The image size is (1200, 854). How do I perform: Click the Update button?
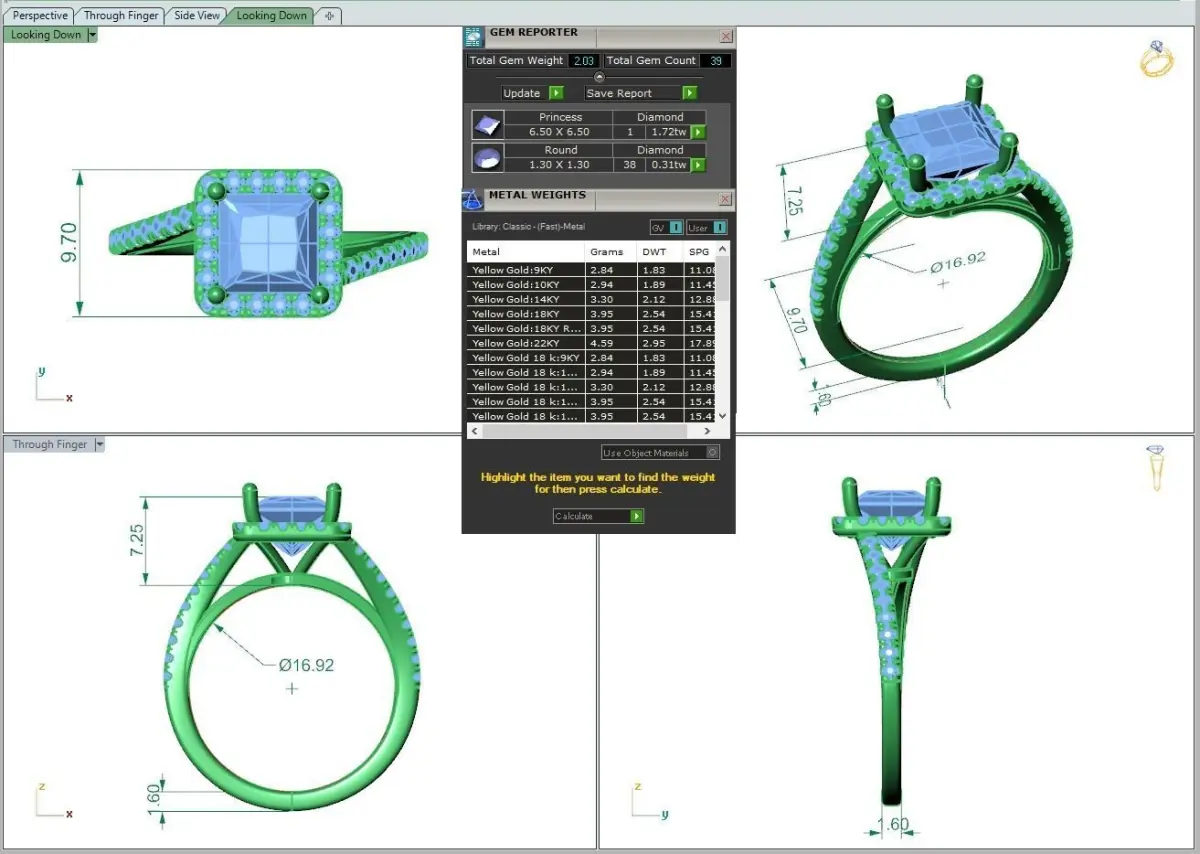point(533,93)
